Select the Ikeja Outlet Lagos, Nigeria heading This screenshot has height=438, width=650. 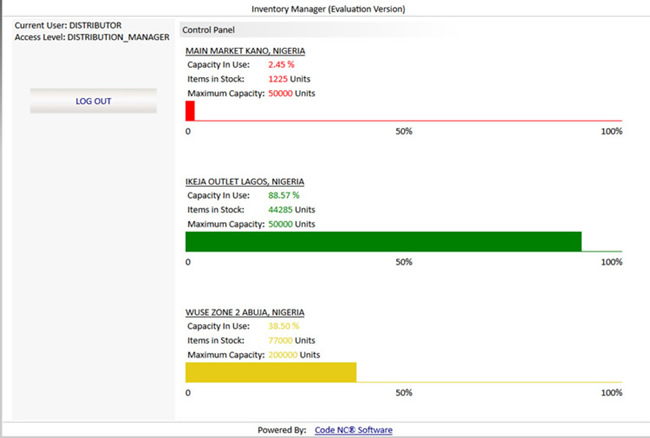click(246, 182)
